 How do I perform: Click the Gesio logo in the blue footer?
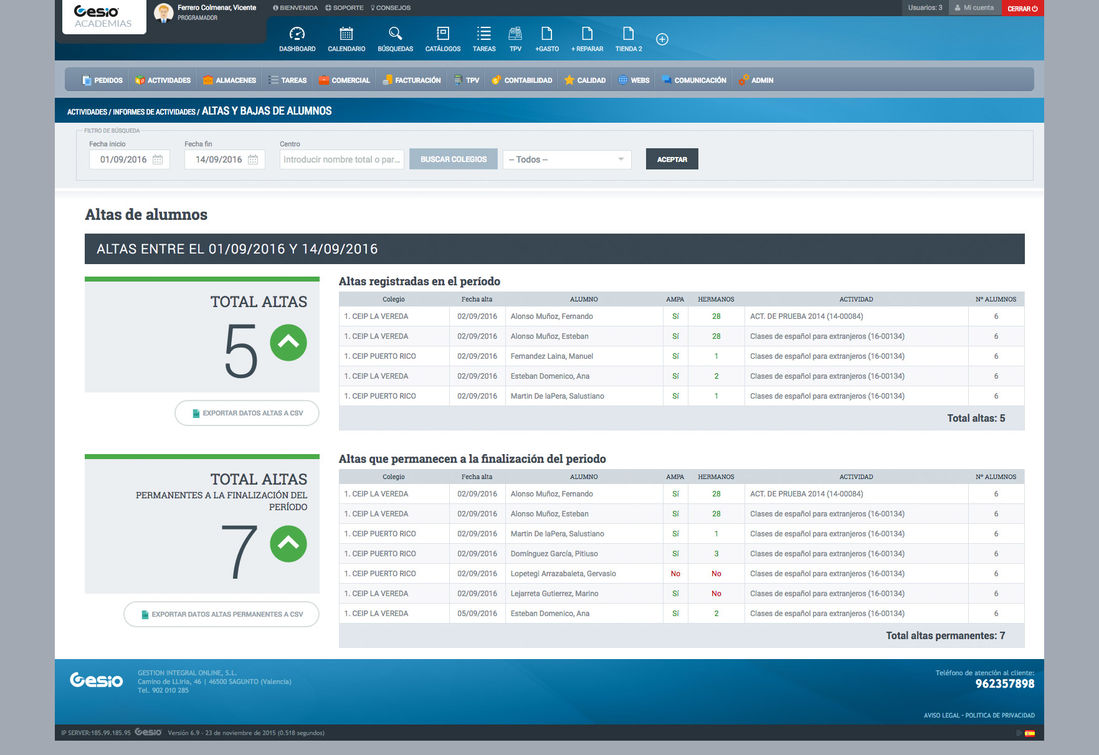(x=96, y=680)
